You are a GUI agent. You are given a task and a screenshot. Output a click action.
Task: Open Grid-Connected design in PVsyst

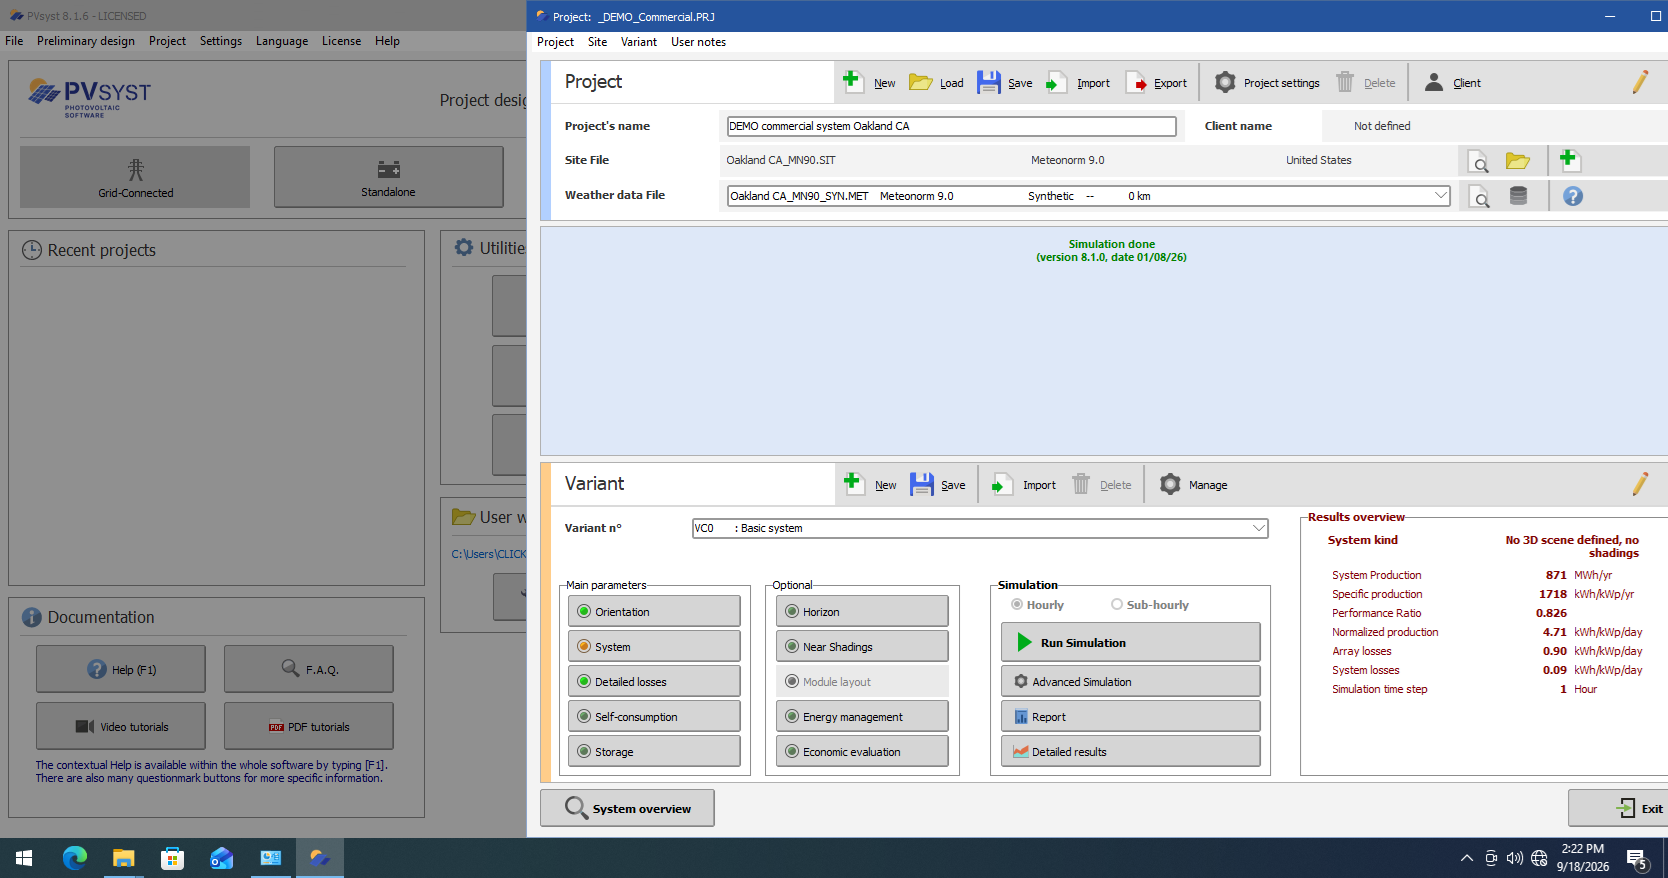(135, 177)
